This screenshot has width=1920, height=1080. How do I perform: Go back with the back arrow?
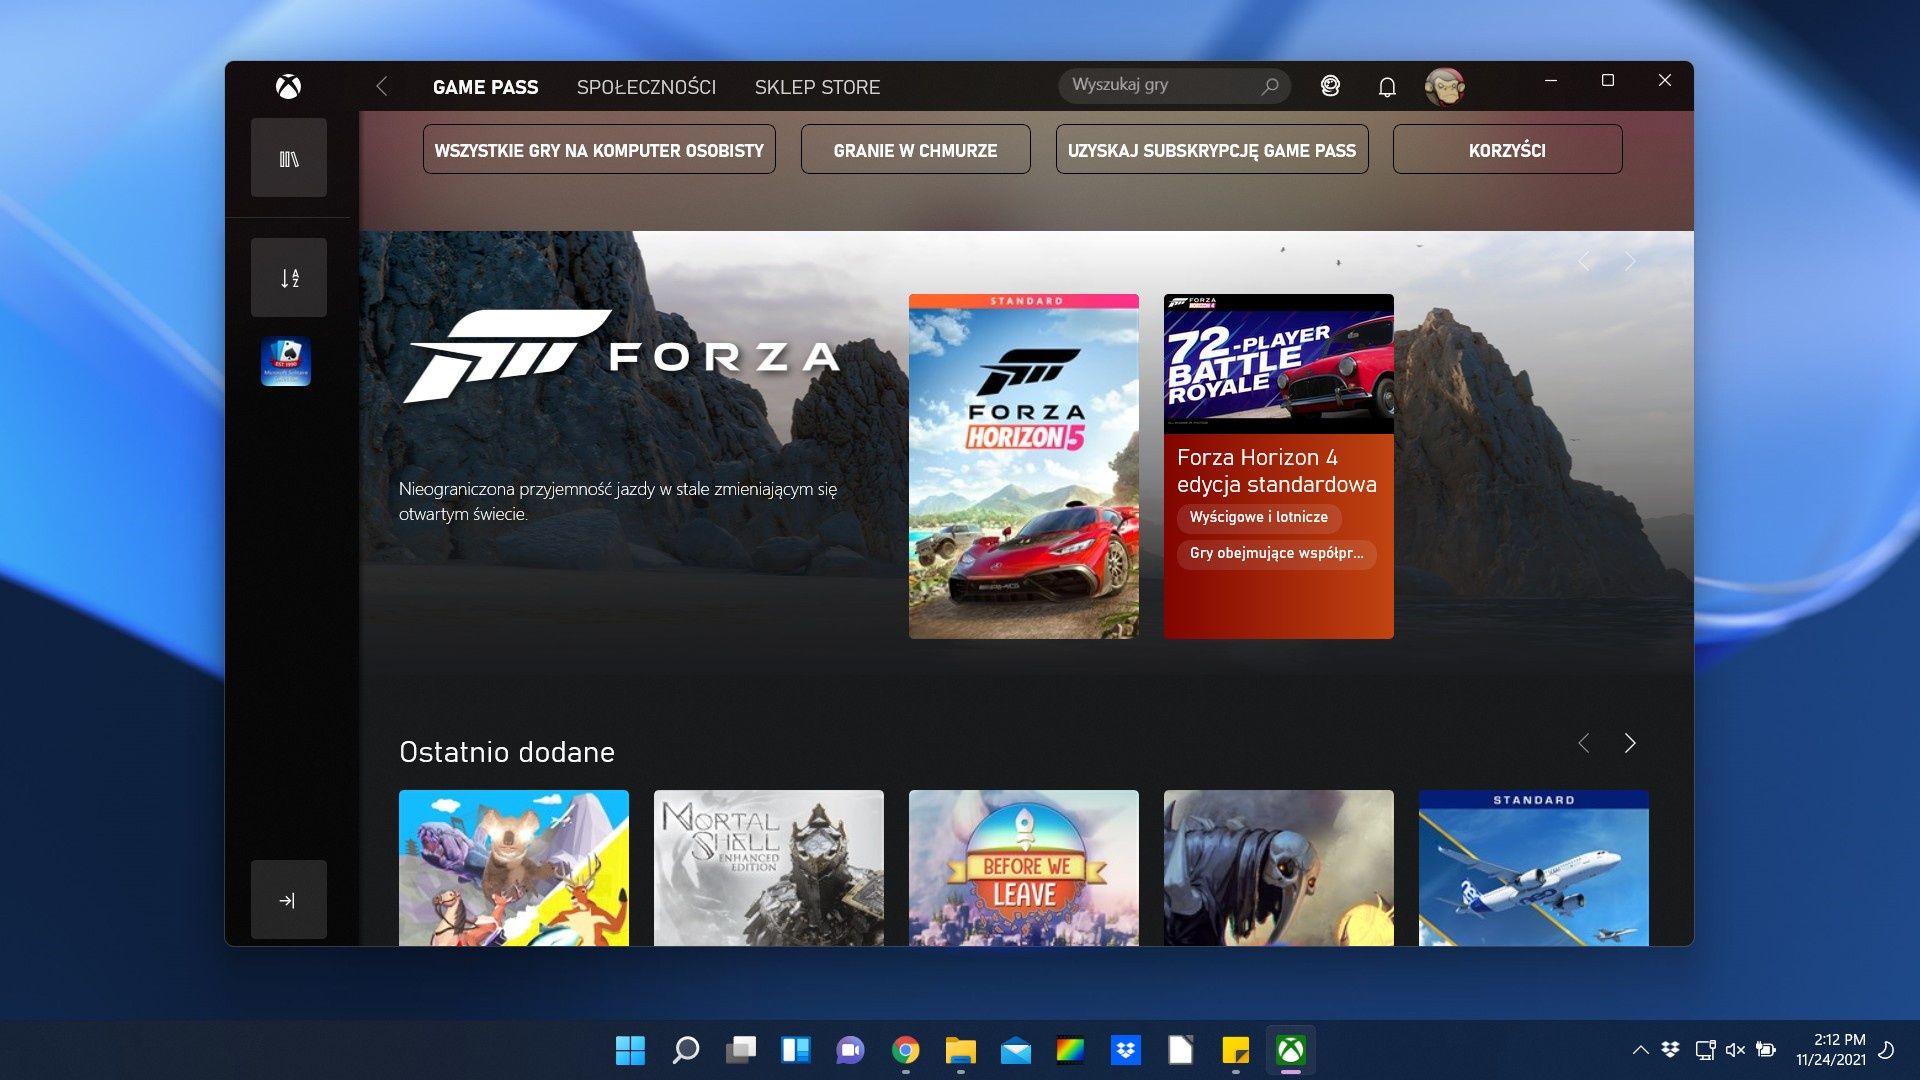[x=381, y=87]
